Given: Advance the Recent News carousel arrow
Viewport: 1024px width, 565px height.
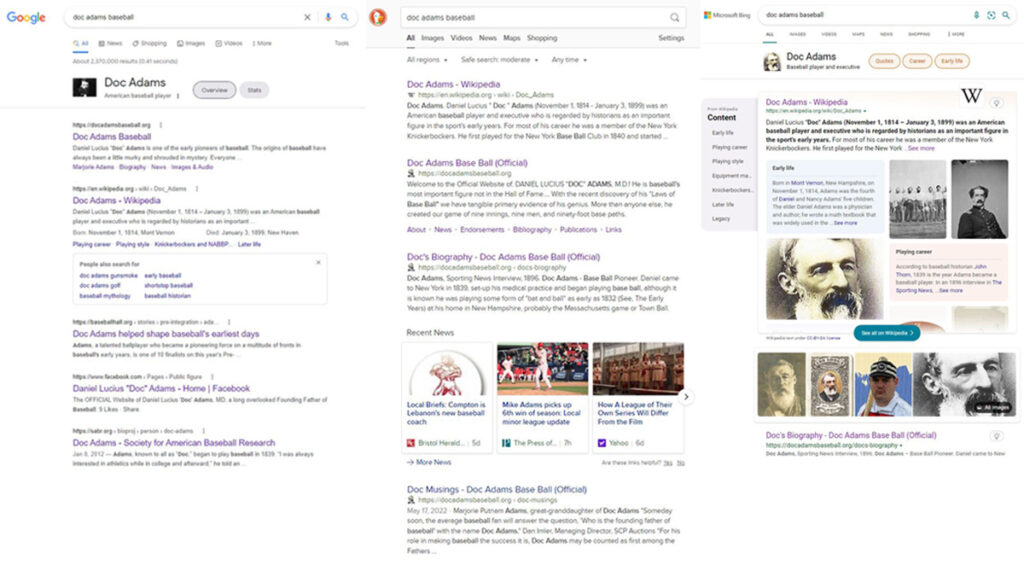Looking at the screenshot, I should (686, 397).
